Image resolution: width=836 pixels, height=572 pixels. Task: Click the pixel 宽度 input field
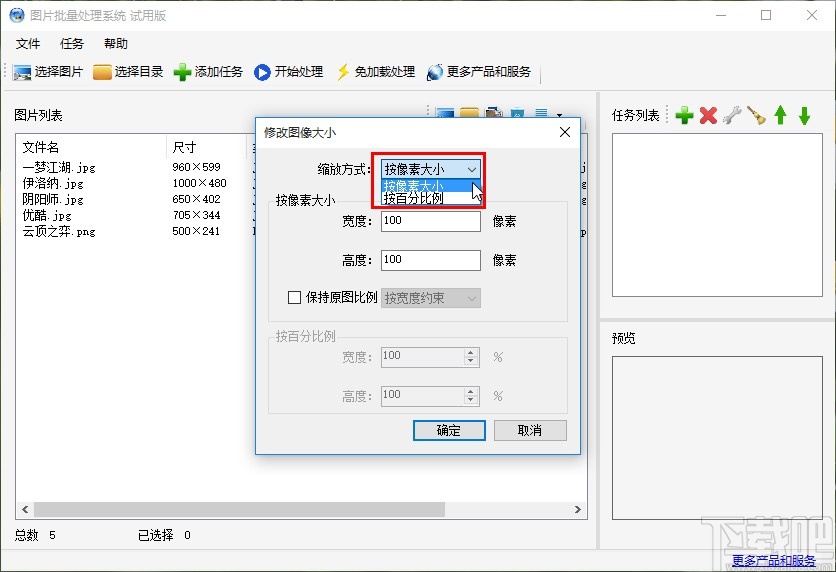tap(431, 221)
